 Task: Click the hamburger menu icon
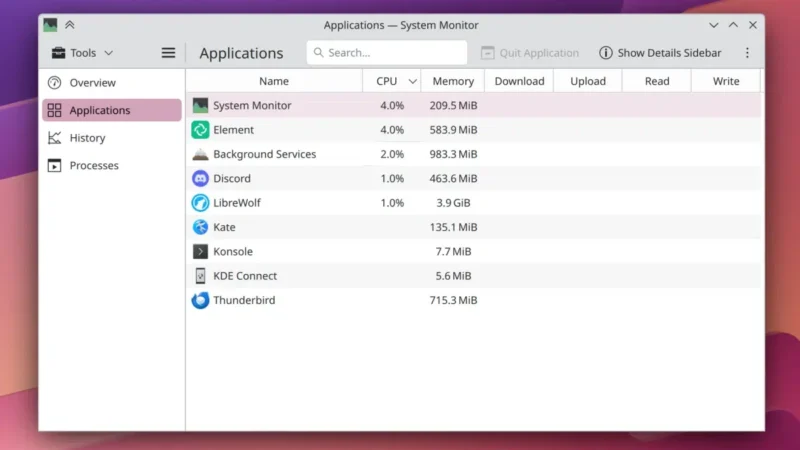coord(168,53)
